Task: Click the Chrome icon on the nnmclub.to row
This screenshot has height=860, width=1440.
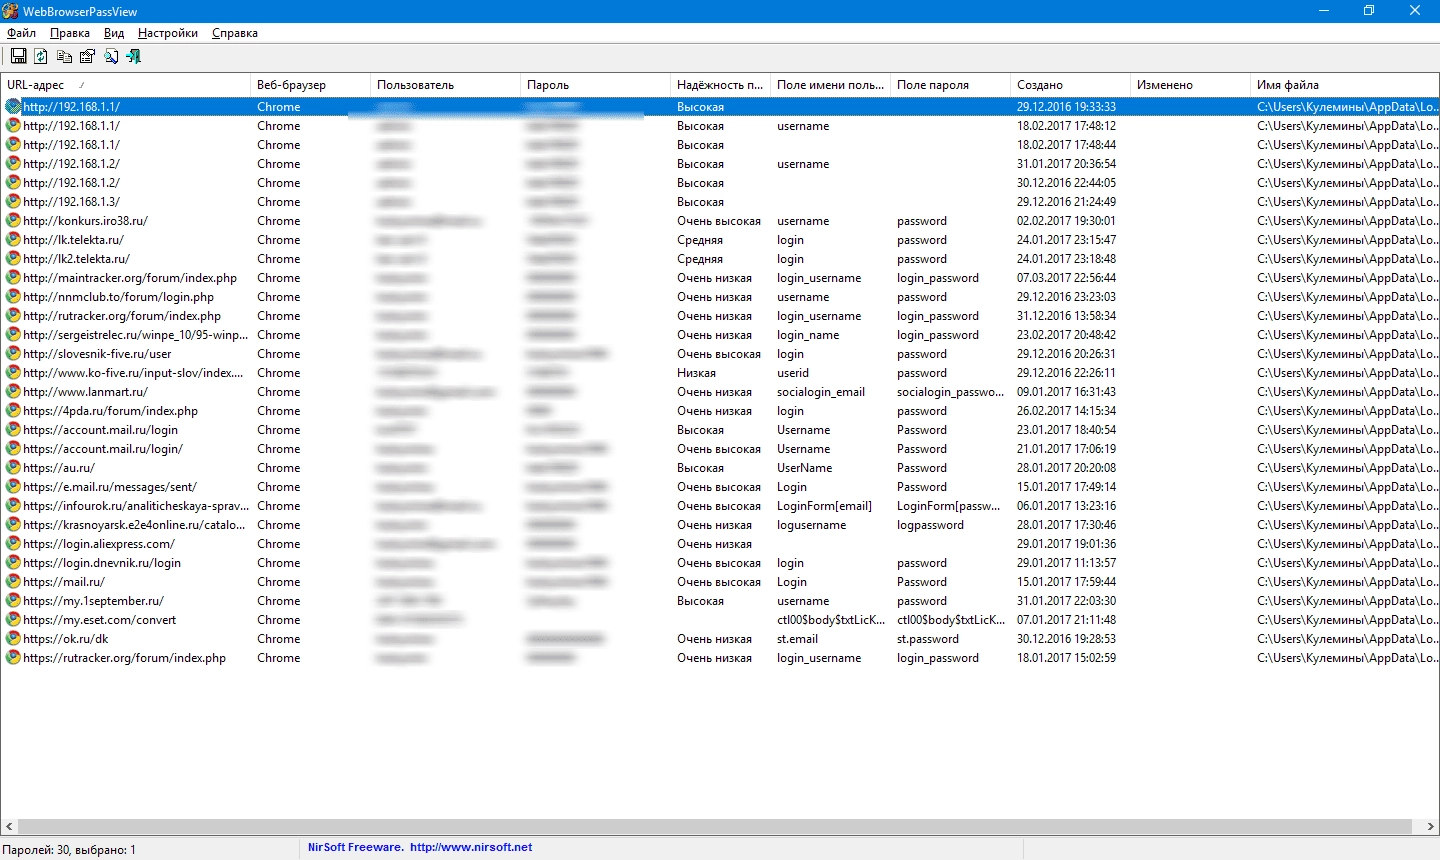Action: 13,297
